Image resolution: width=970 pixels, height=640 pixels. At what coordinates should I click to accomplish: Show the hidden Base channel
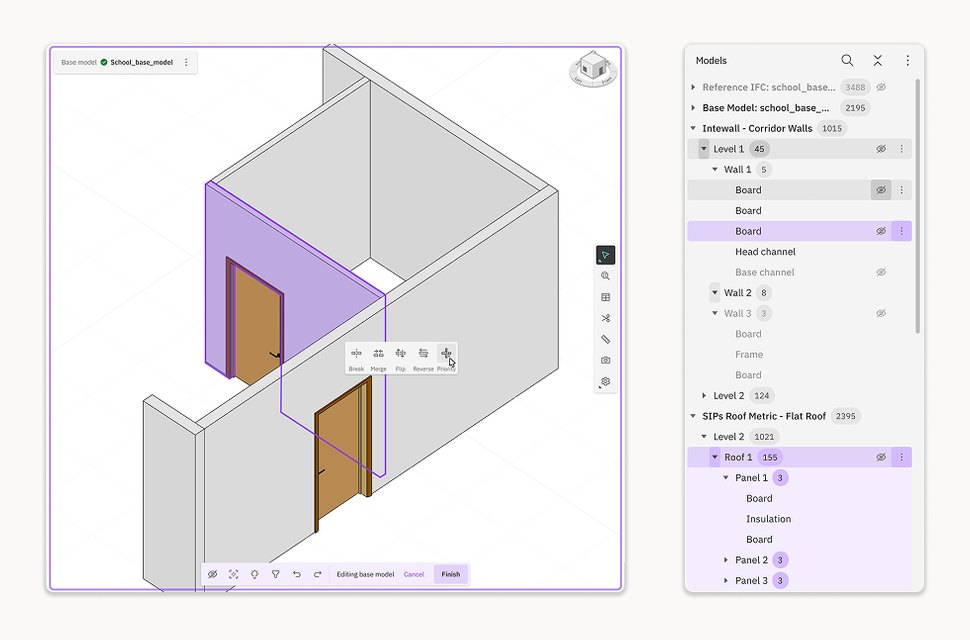881,272
